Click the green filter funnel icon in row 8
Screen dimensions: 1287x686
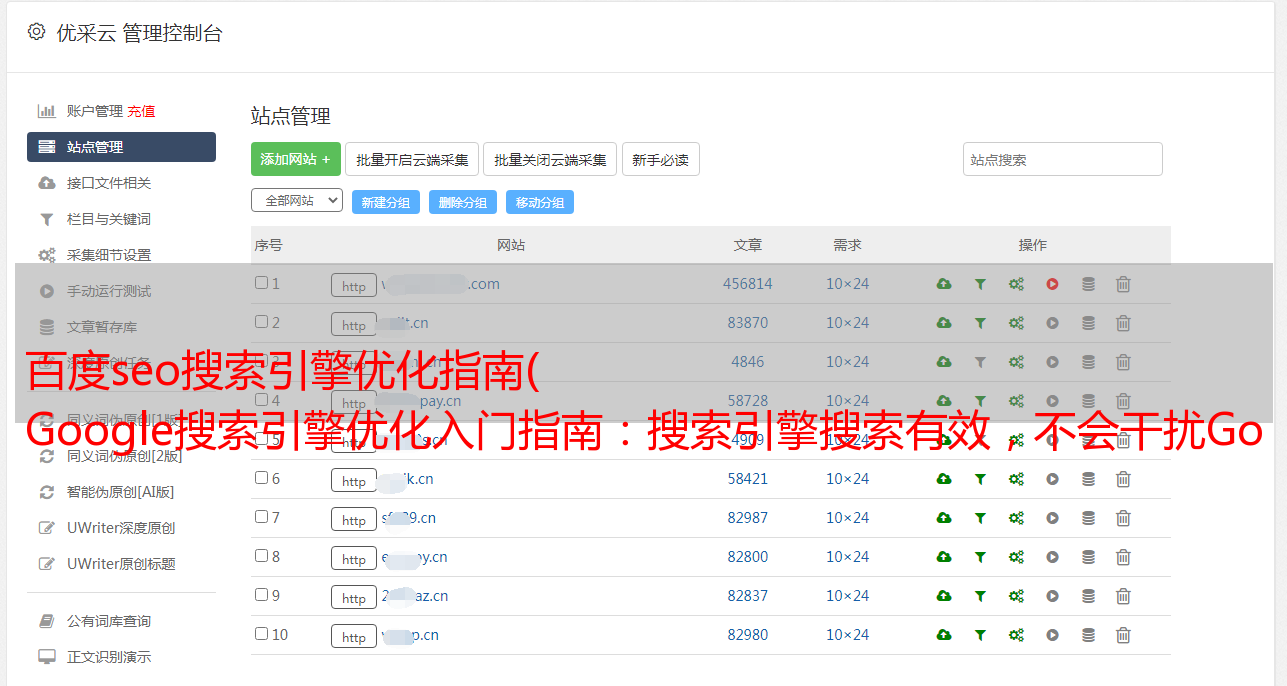980,557
